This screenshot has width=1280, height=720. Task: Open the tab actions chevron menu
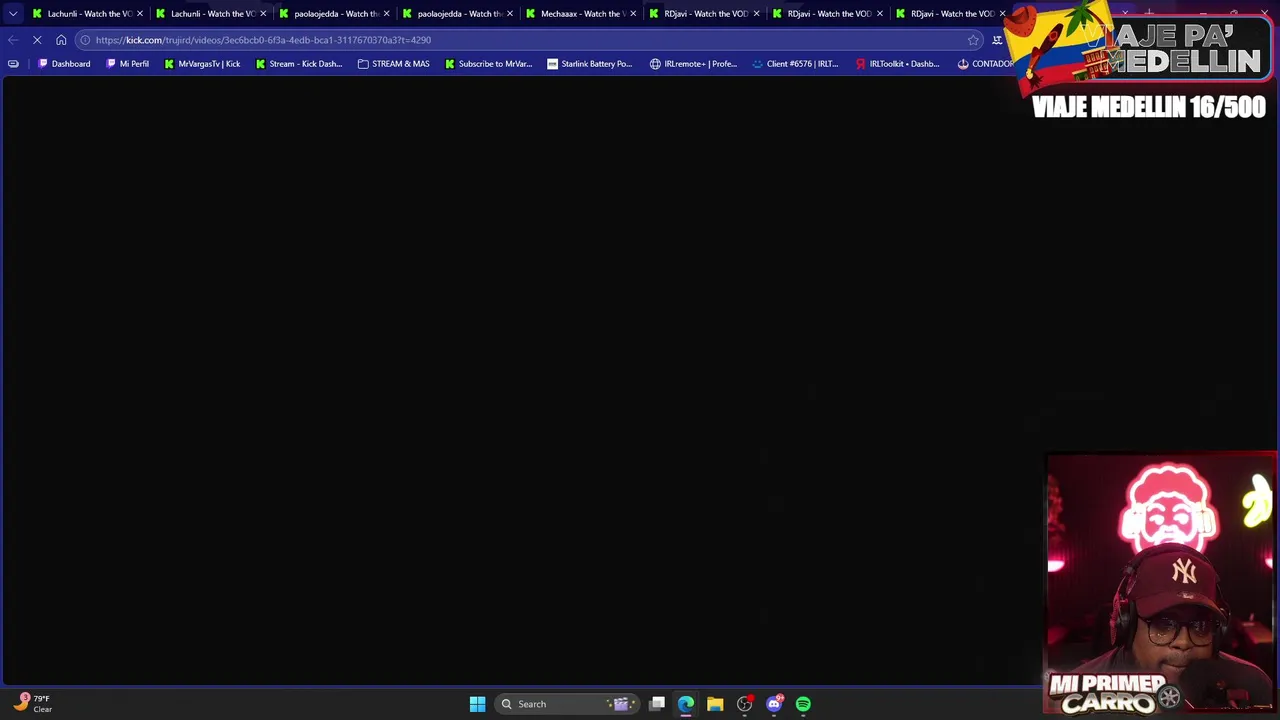pyautogui.click(x=13, y=13)
